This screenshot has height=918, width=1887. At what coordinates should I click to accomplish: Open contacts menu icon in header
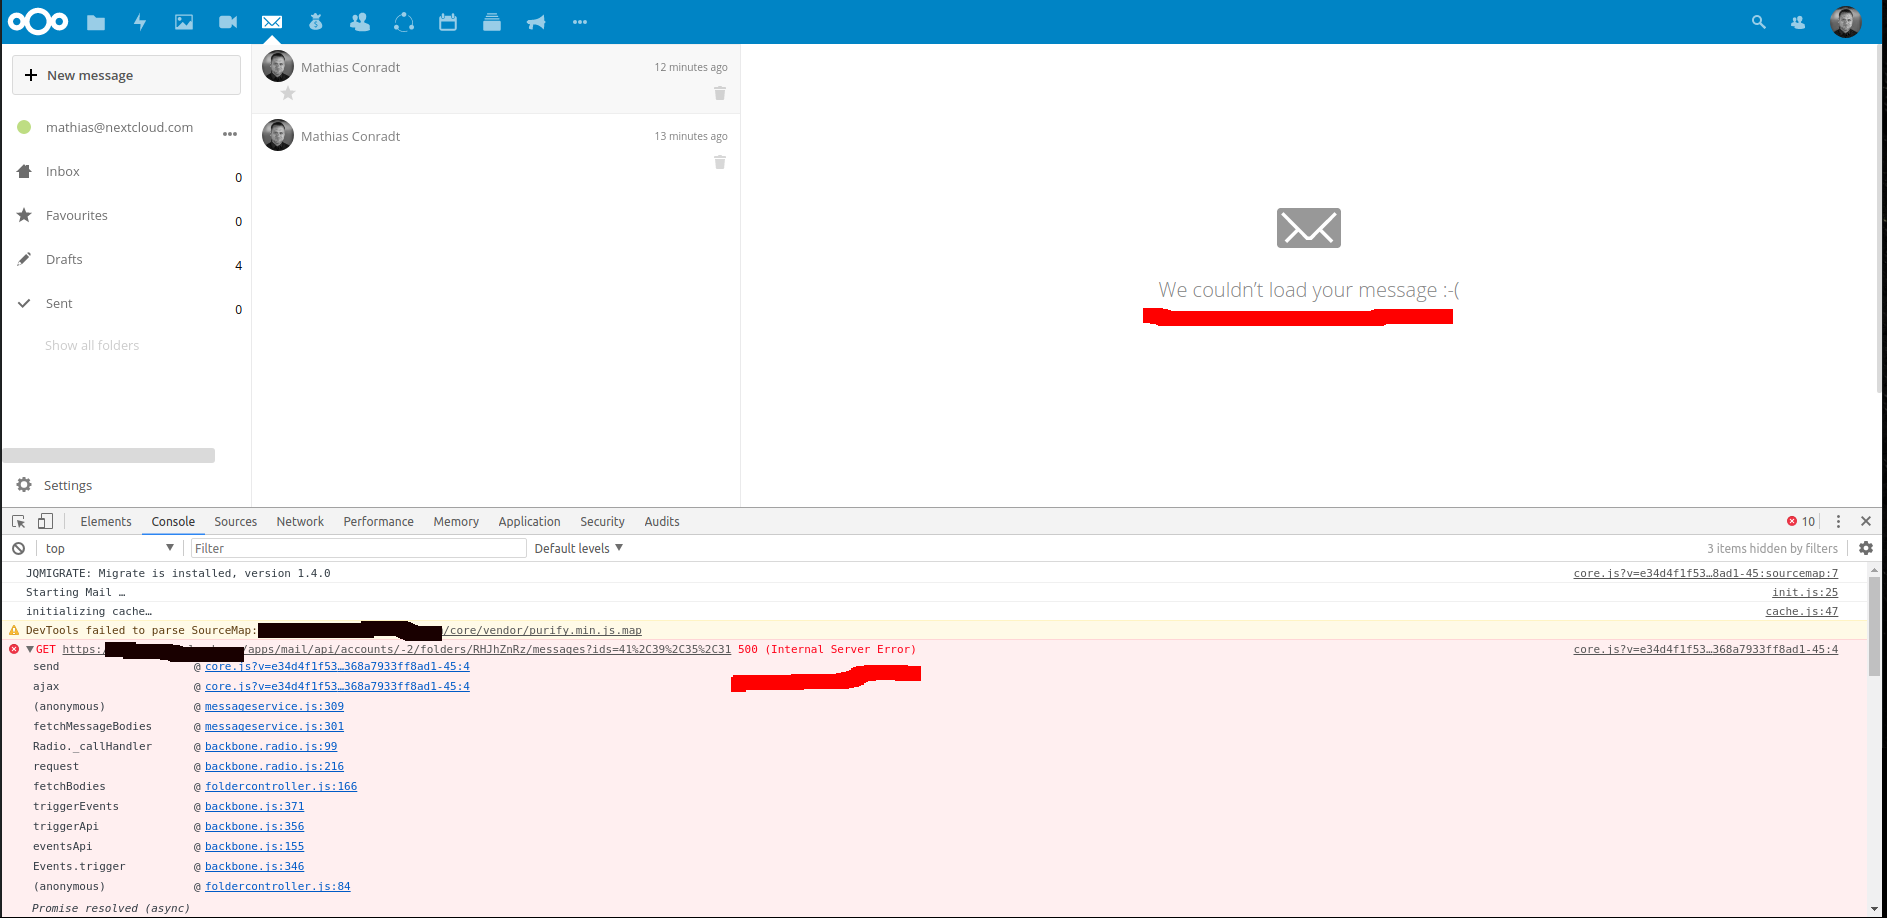1798,22
